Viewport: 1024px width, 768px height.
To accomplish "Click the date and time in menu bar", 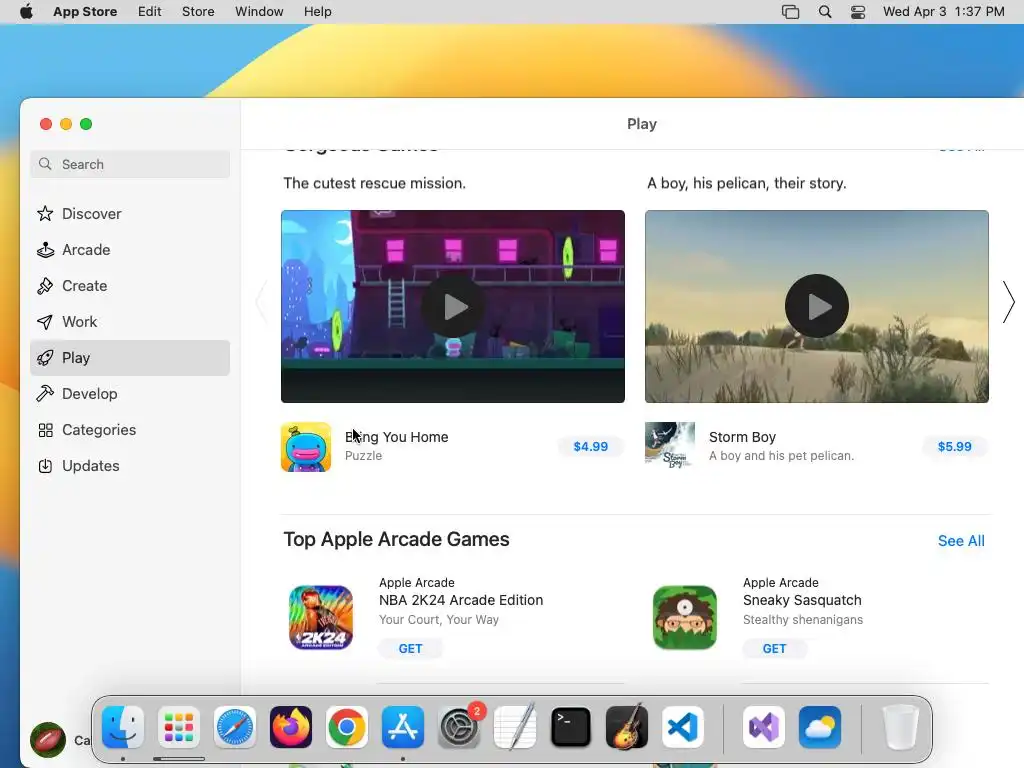I will (x=944, y=12).
